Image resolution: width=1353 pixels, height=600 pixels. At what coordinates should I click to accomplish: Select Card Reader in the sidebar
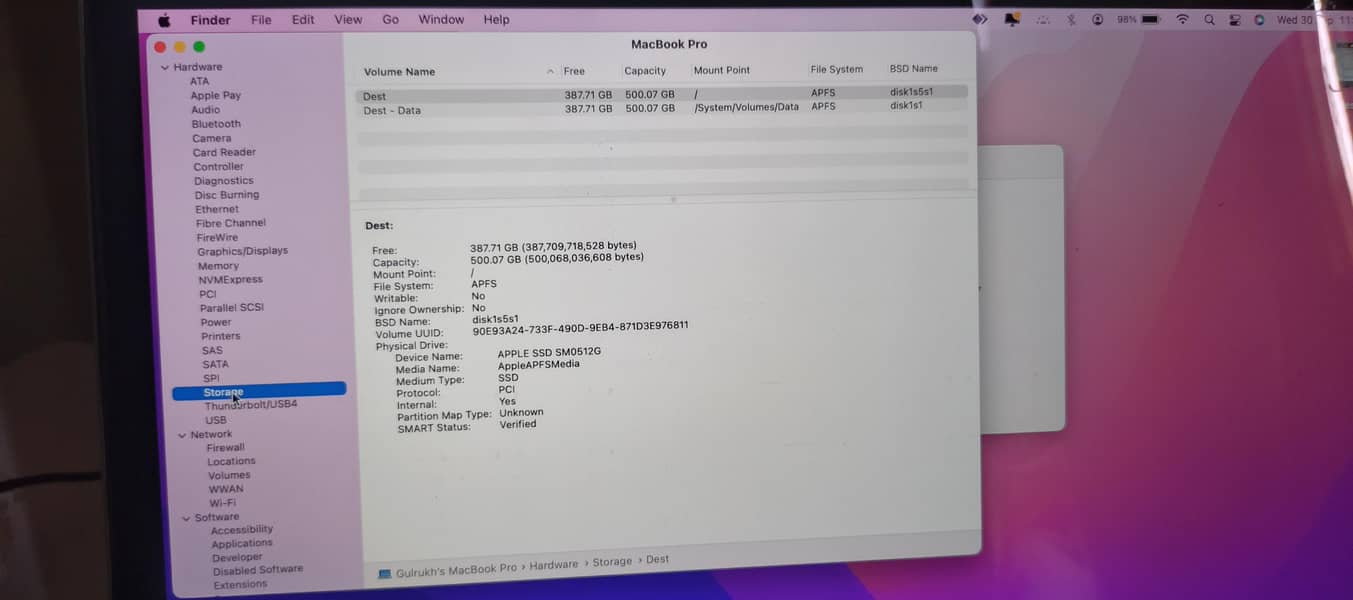pyautogui.click(x=224, y=152)
